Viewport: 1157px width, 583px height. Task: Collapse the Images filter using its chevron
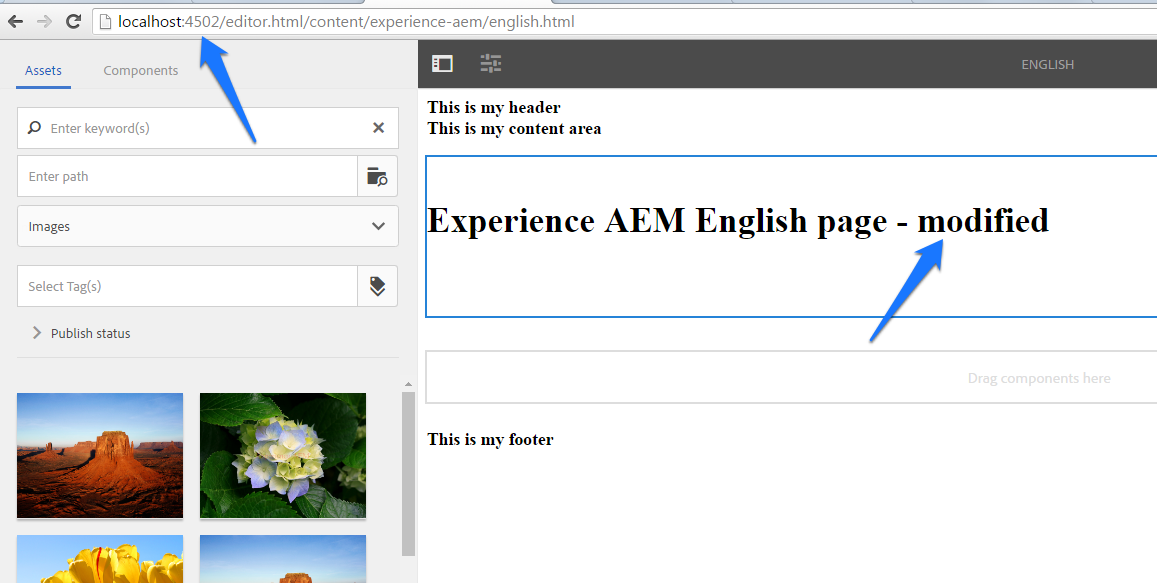378,226
